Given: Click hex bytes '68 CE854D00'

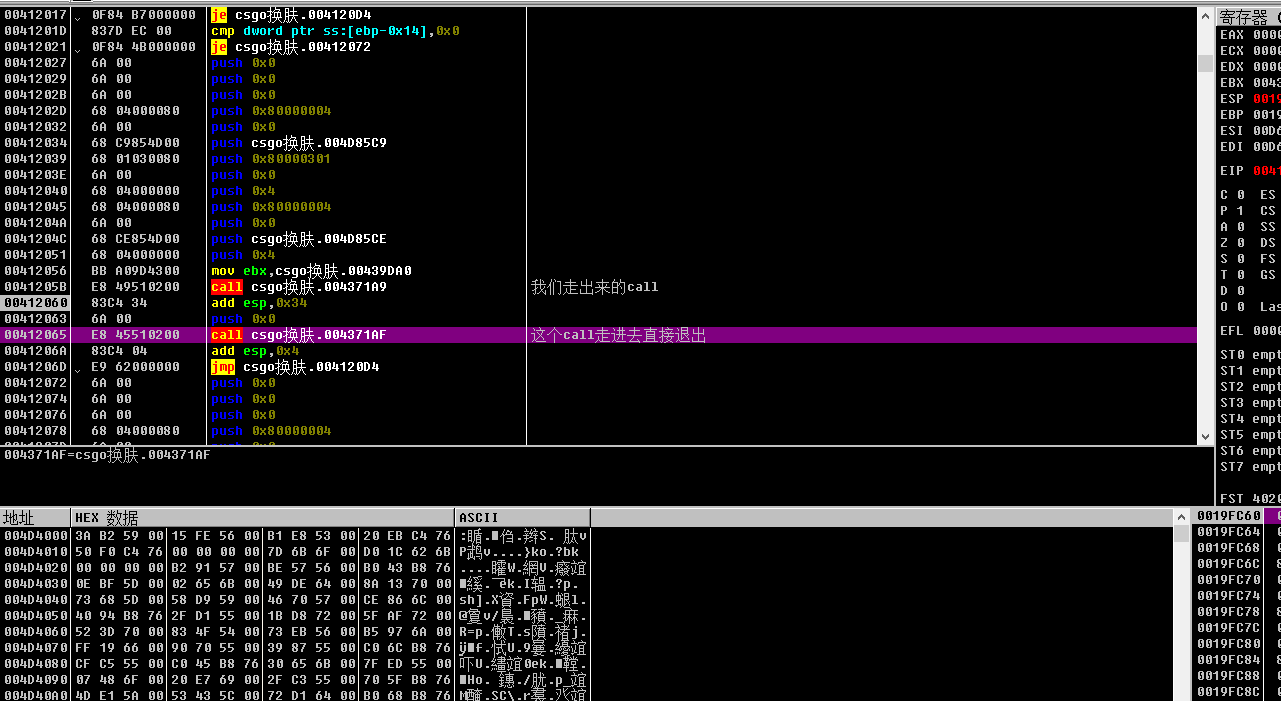Looking at the screenshot, I should click(136, 239).
